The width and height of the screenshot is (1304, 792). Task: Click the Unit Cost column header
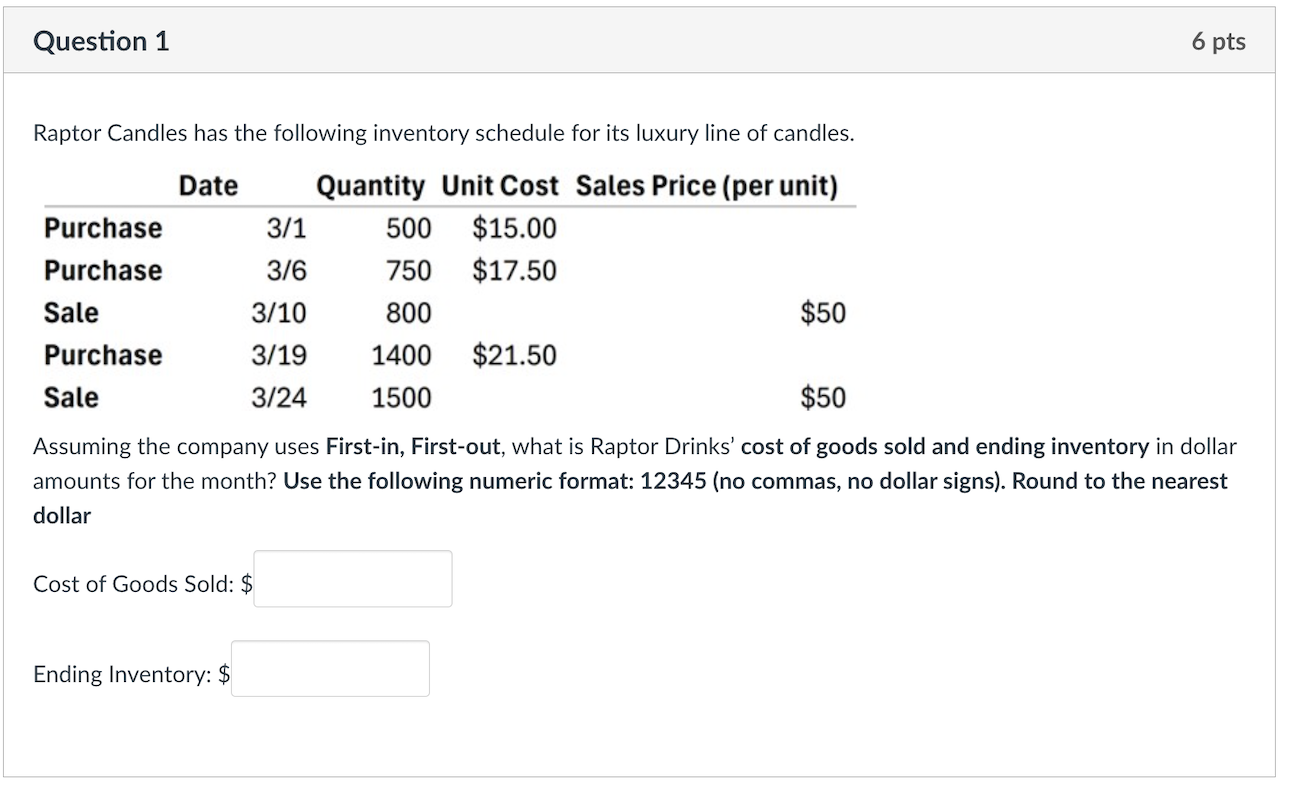click(x=499, y=185)
